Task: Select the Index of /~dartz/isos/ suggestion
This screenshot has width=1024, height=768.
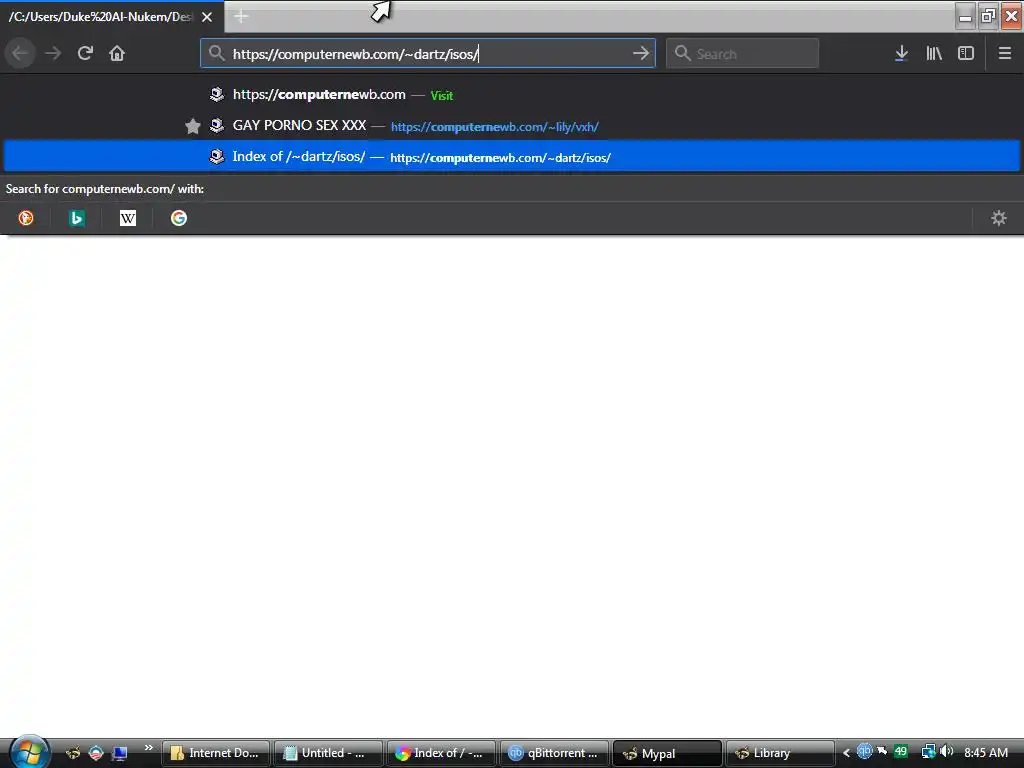Action: (x=512, y=157)
